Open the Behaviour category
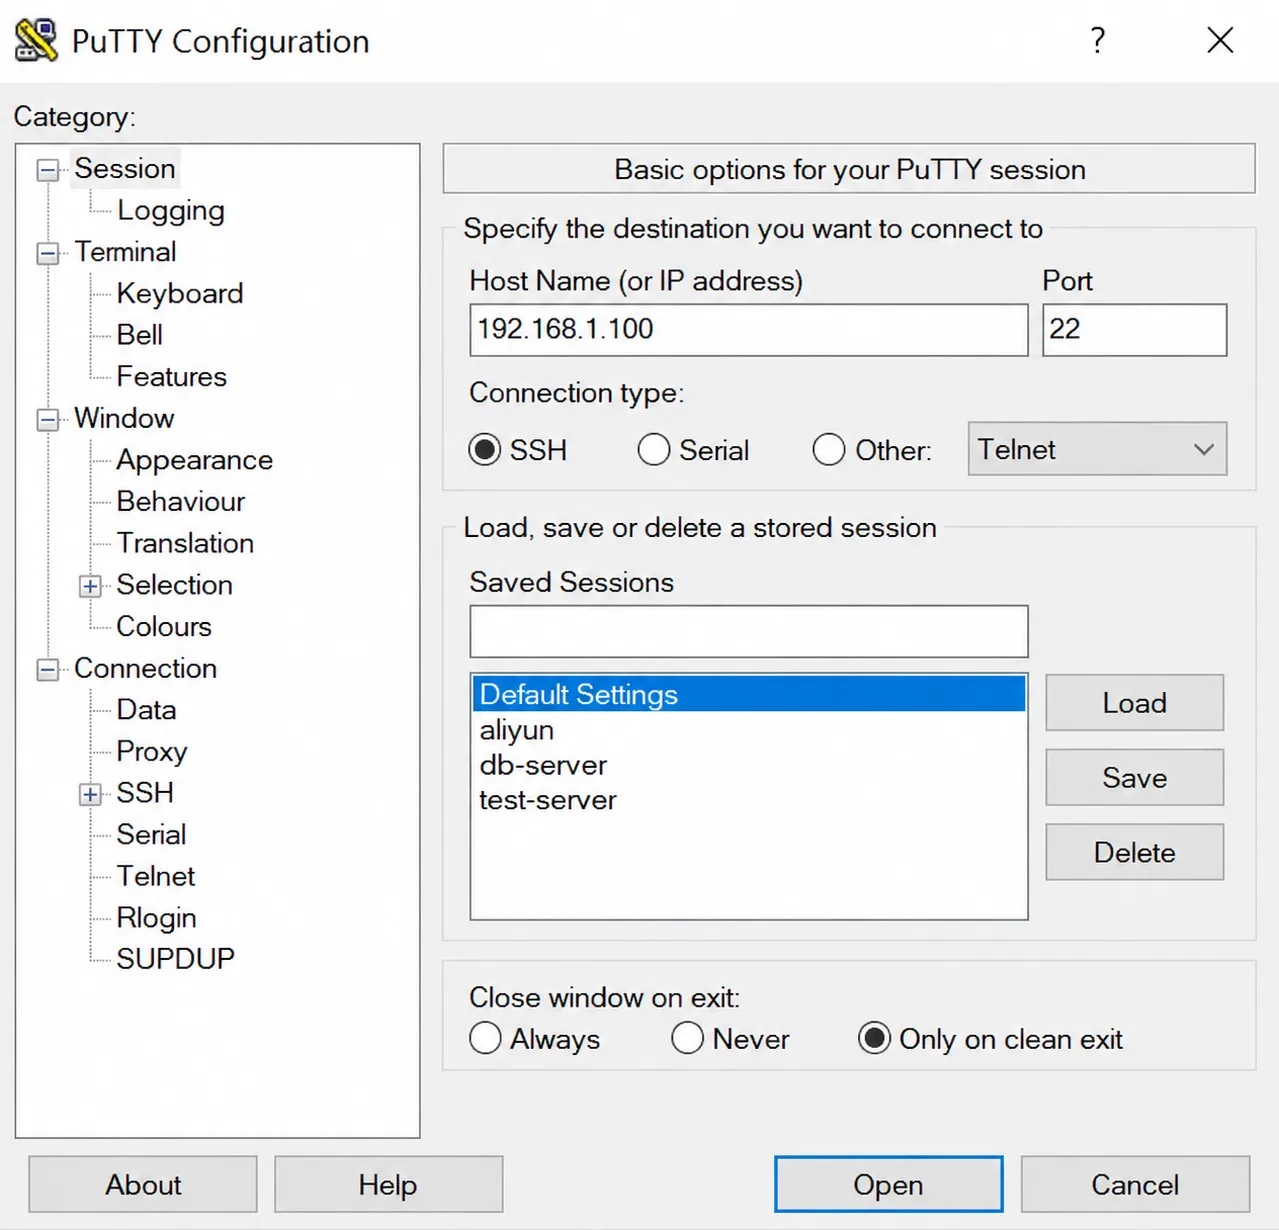 181,501
